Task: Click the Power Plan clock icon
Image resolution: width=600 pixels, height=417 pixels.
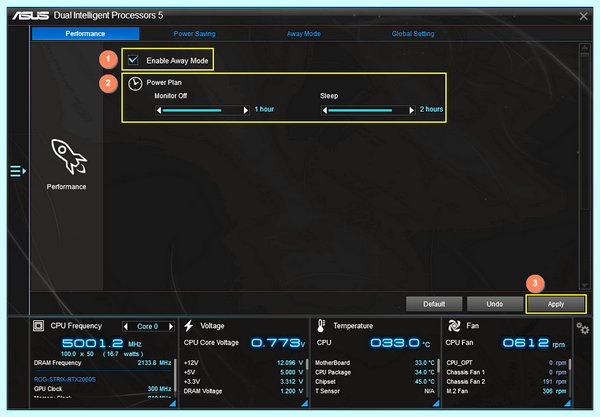Action: (135, 83)
